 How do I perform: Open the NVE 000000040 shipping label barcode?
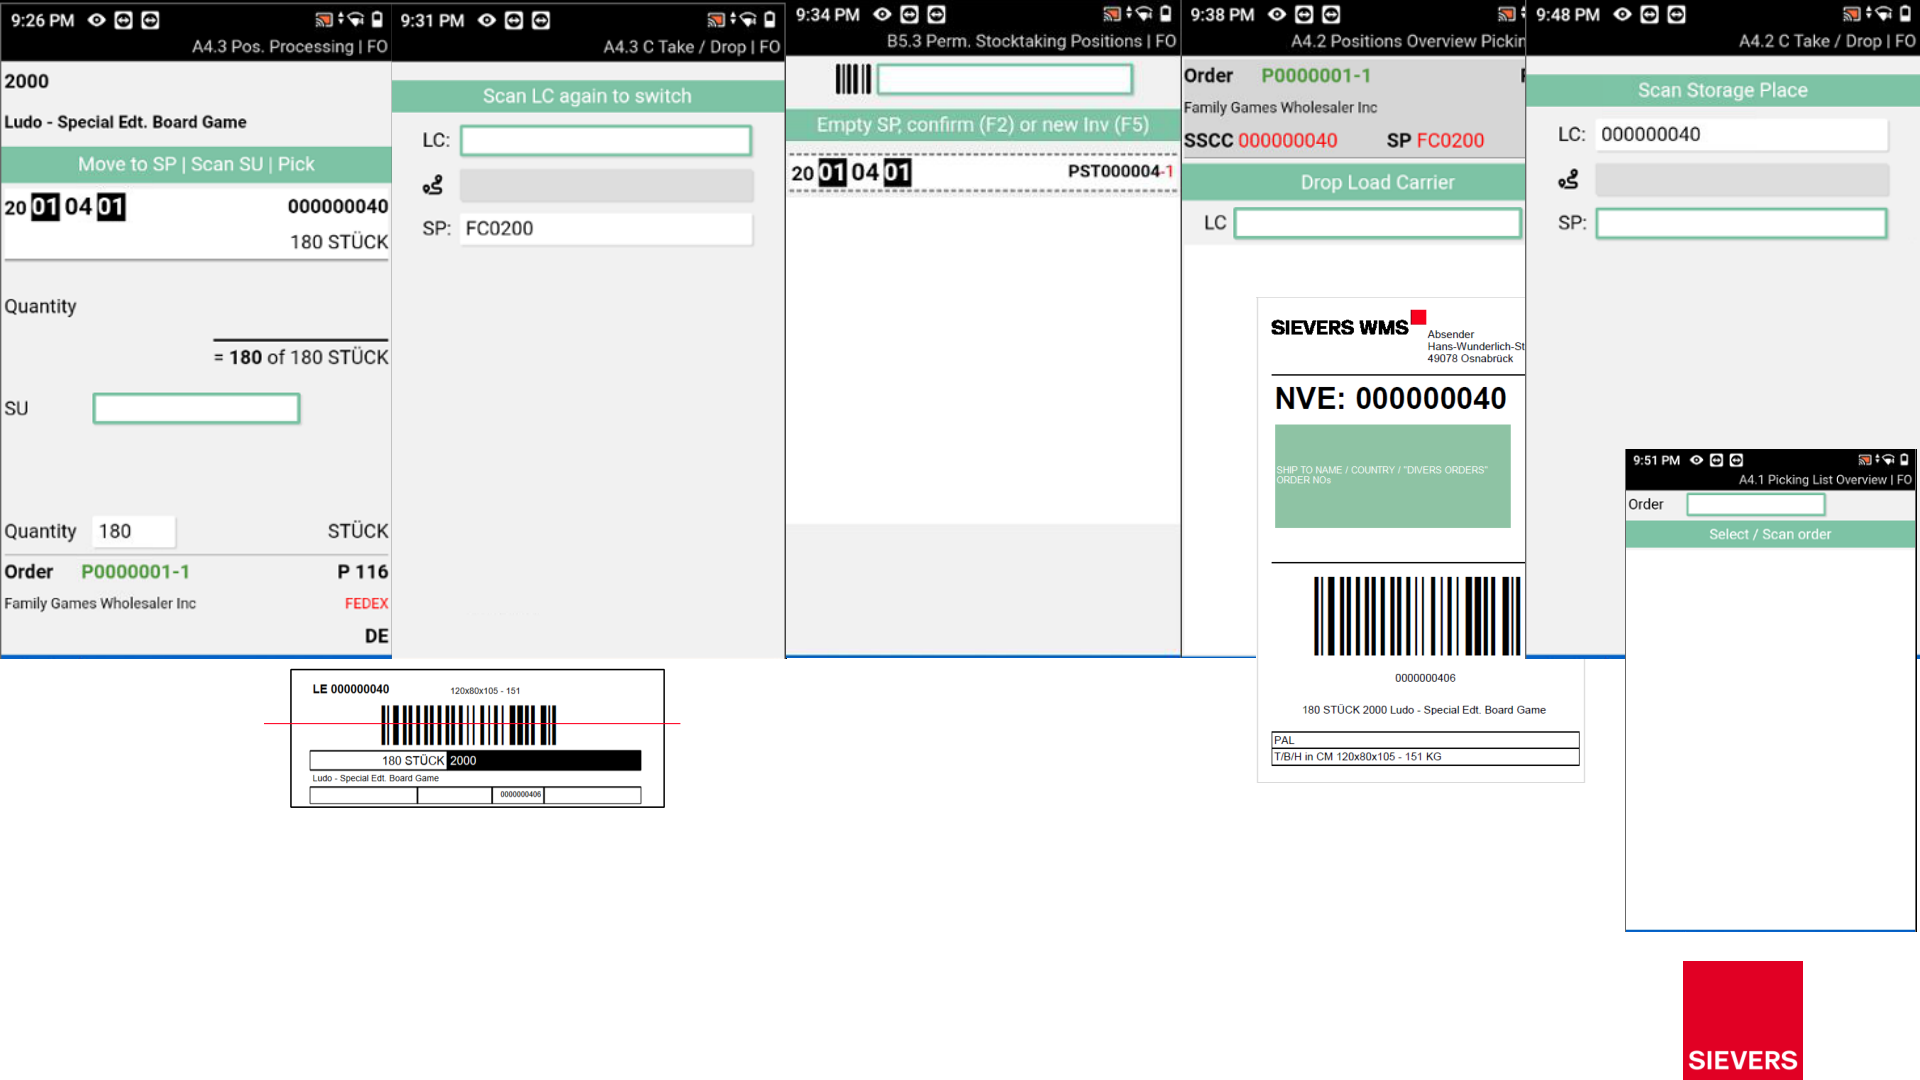pyautogui.click(x=1416, y=616)
